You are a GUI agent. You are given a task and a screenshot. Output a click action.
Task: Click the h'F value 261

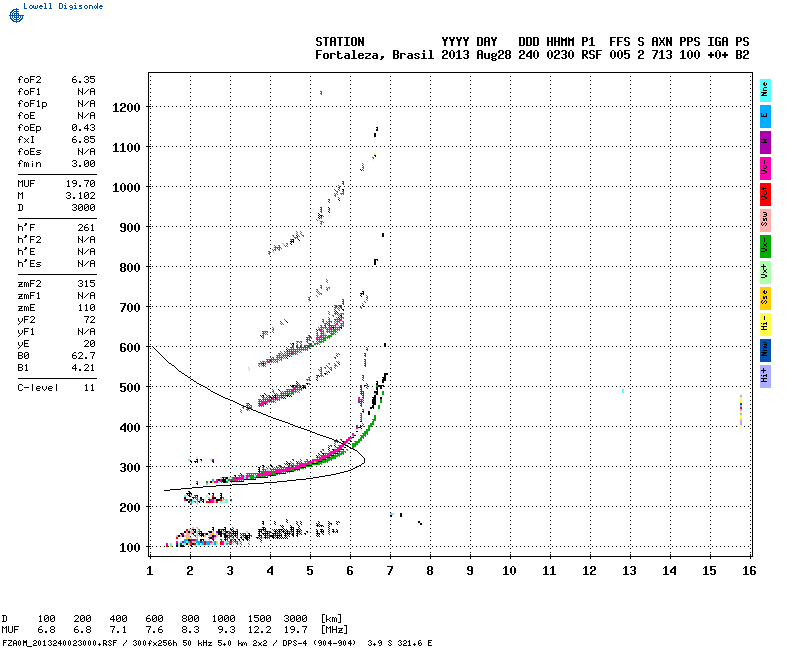[x=86, y=228]
